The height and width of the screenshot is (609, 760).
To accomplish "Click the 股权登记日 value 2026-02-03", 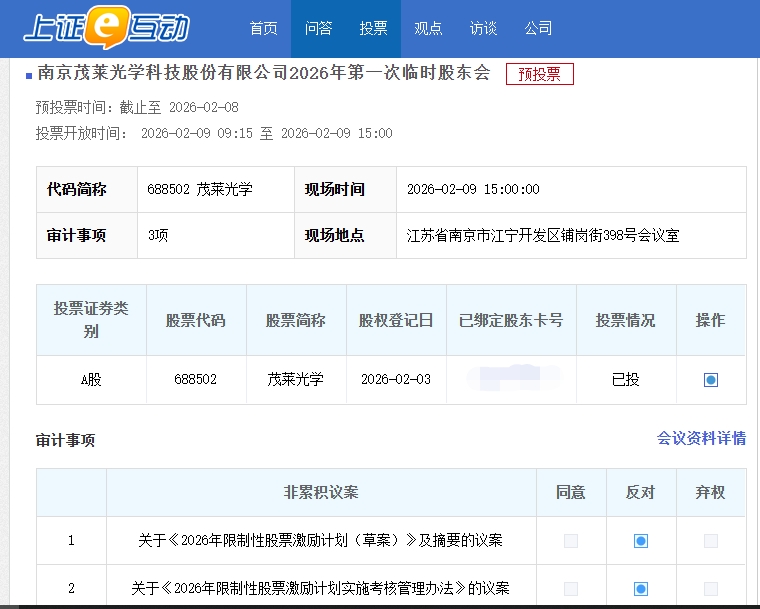I will (x=396, y=379).
